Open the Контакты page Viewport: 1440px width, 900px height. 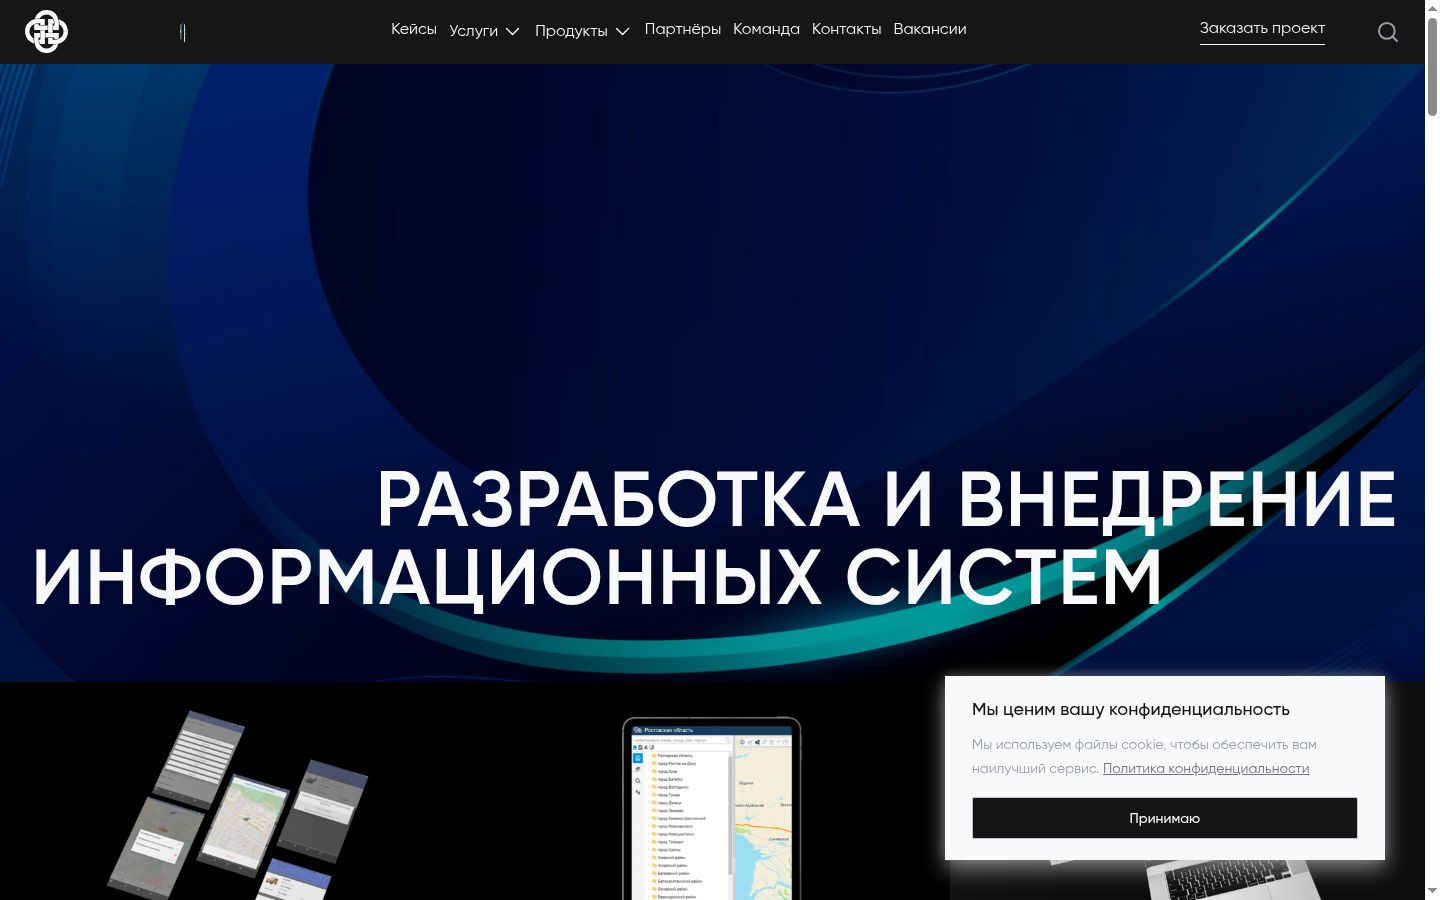846,29
